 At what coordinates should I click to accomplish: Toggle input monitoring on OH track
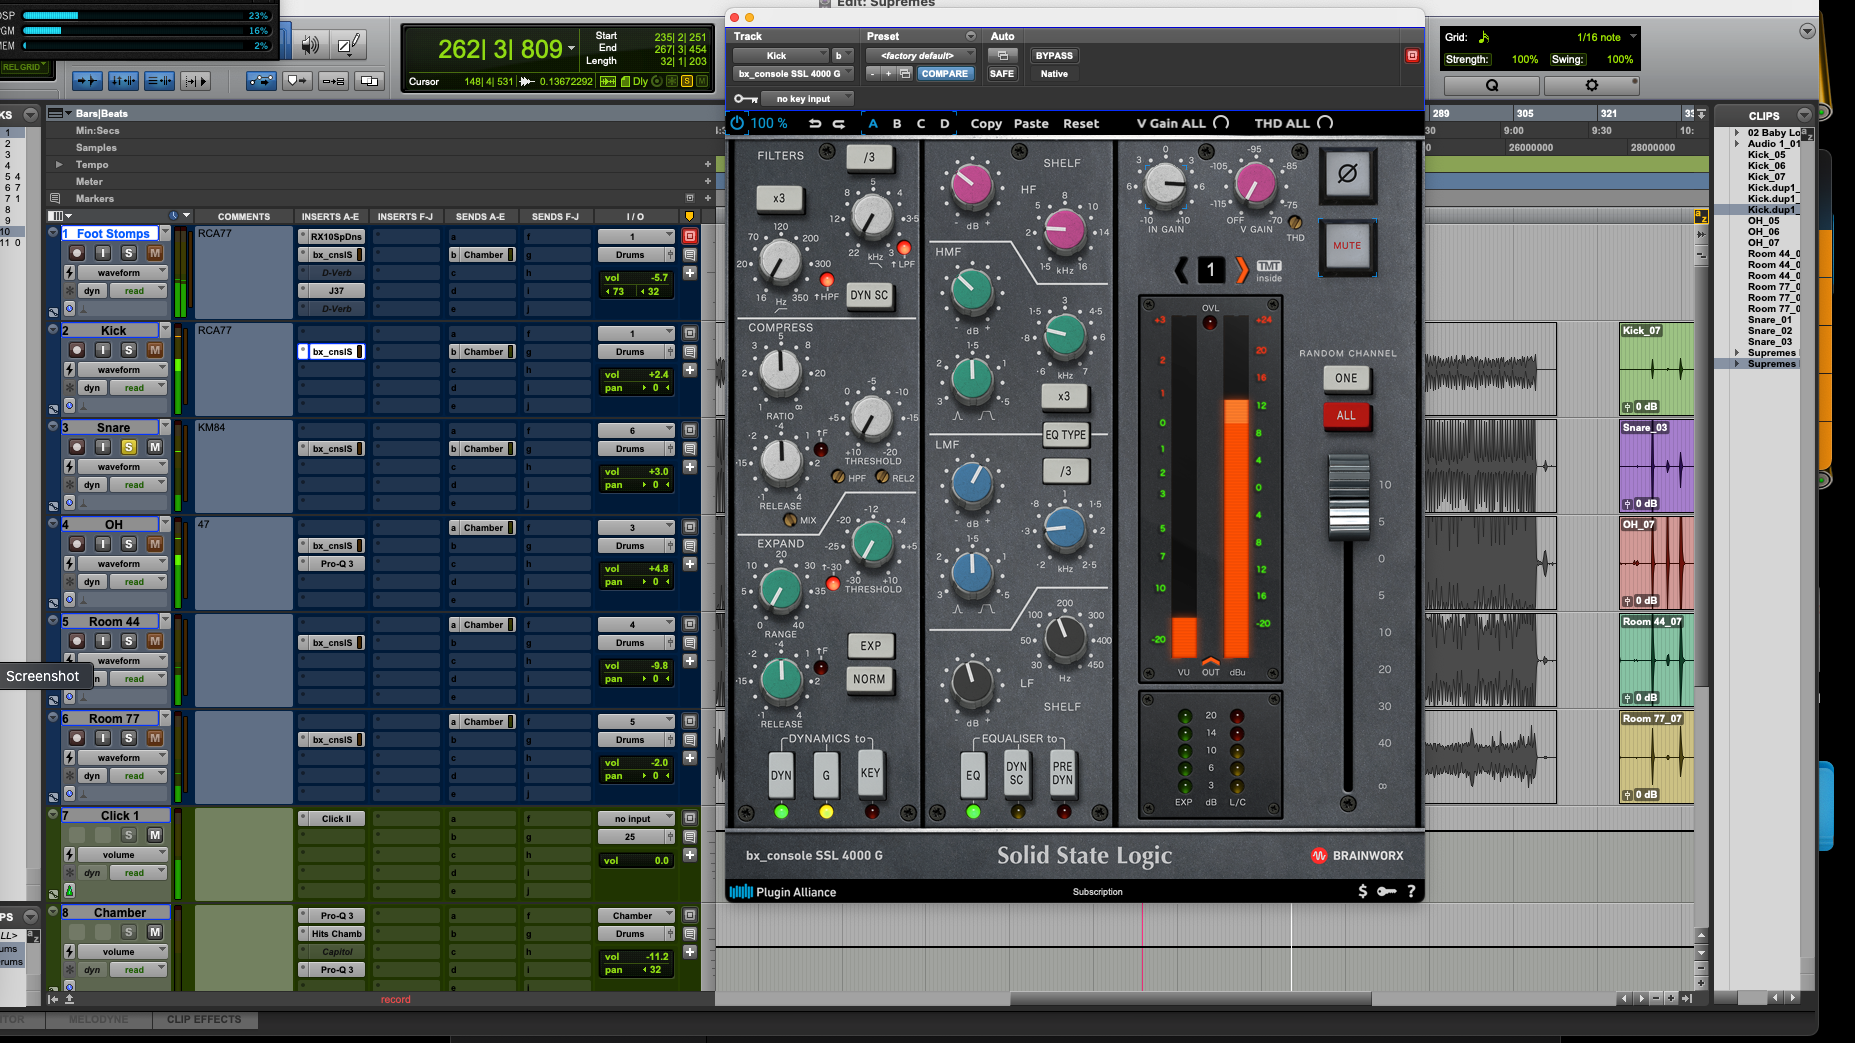click(x=103, y=544)
